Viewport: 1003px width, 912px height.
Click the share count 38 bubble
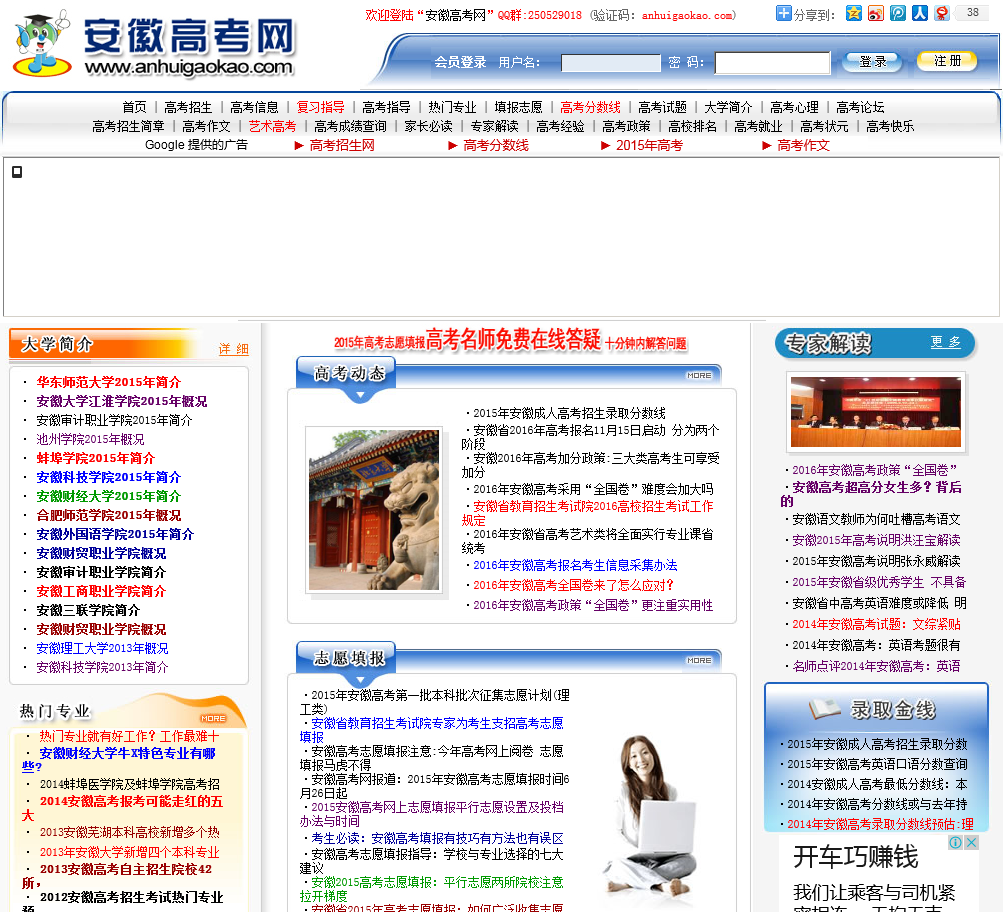coord(972,13)
